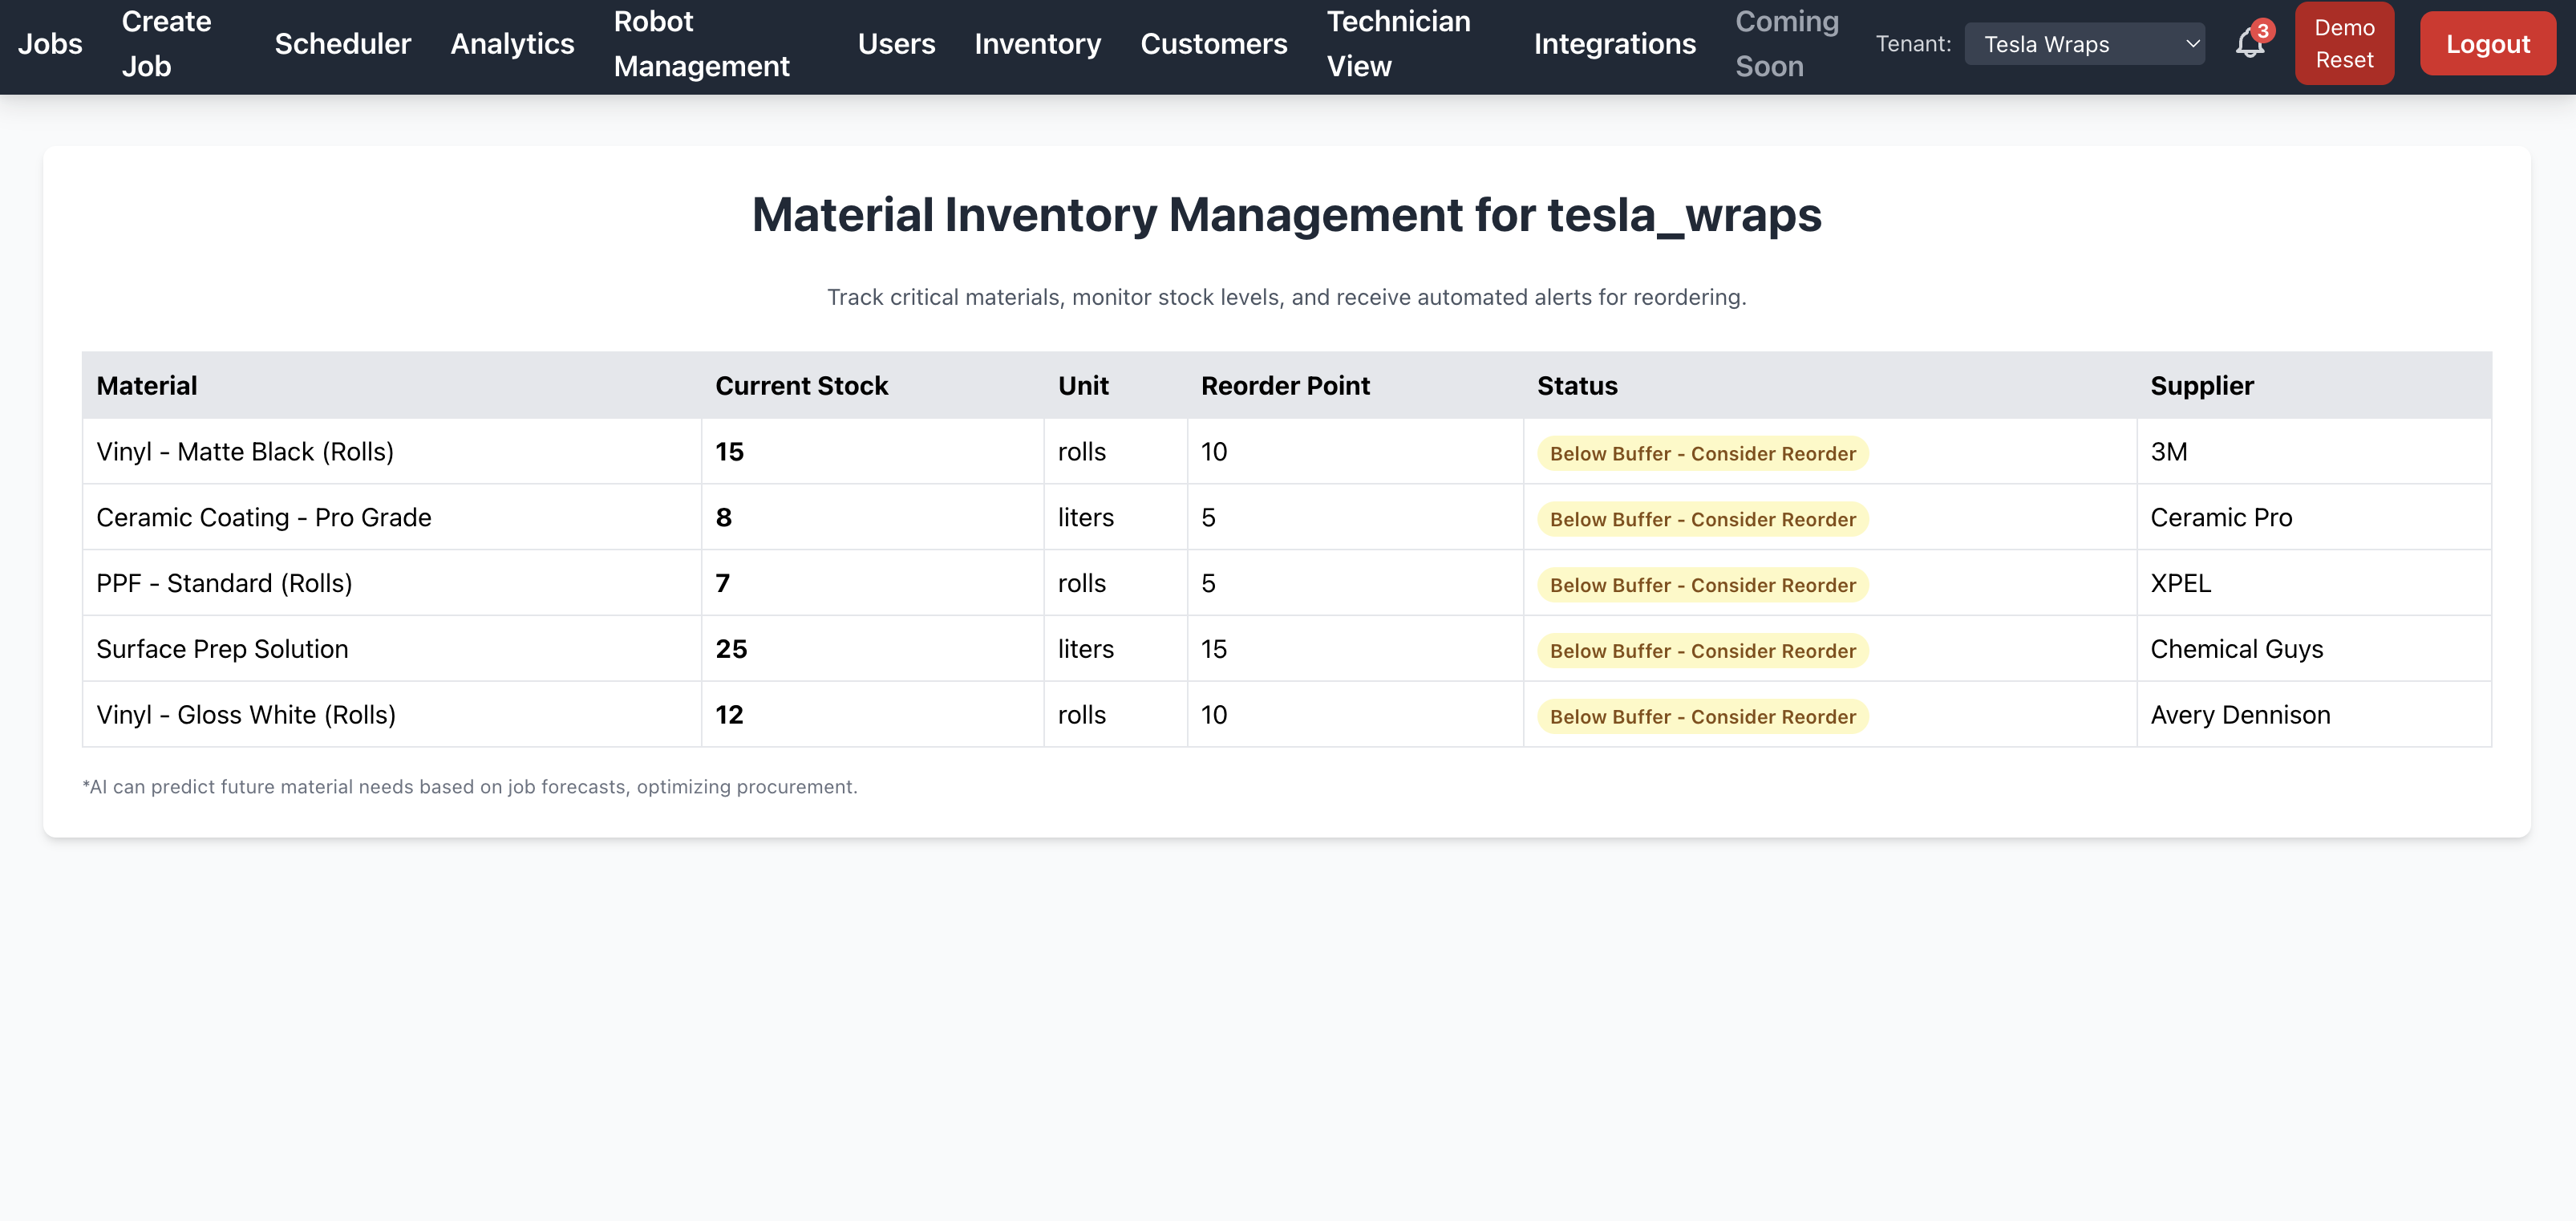
Task: Click status badge for Surface Prep Solution
Action: pos(1702,651)
